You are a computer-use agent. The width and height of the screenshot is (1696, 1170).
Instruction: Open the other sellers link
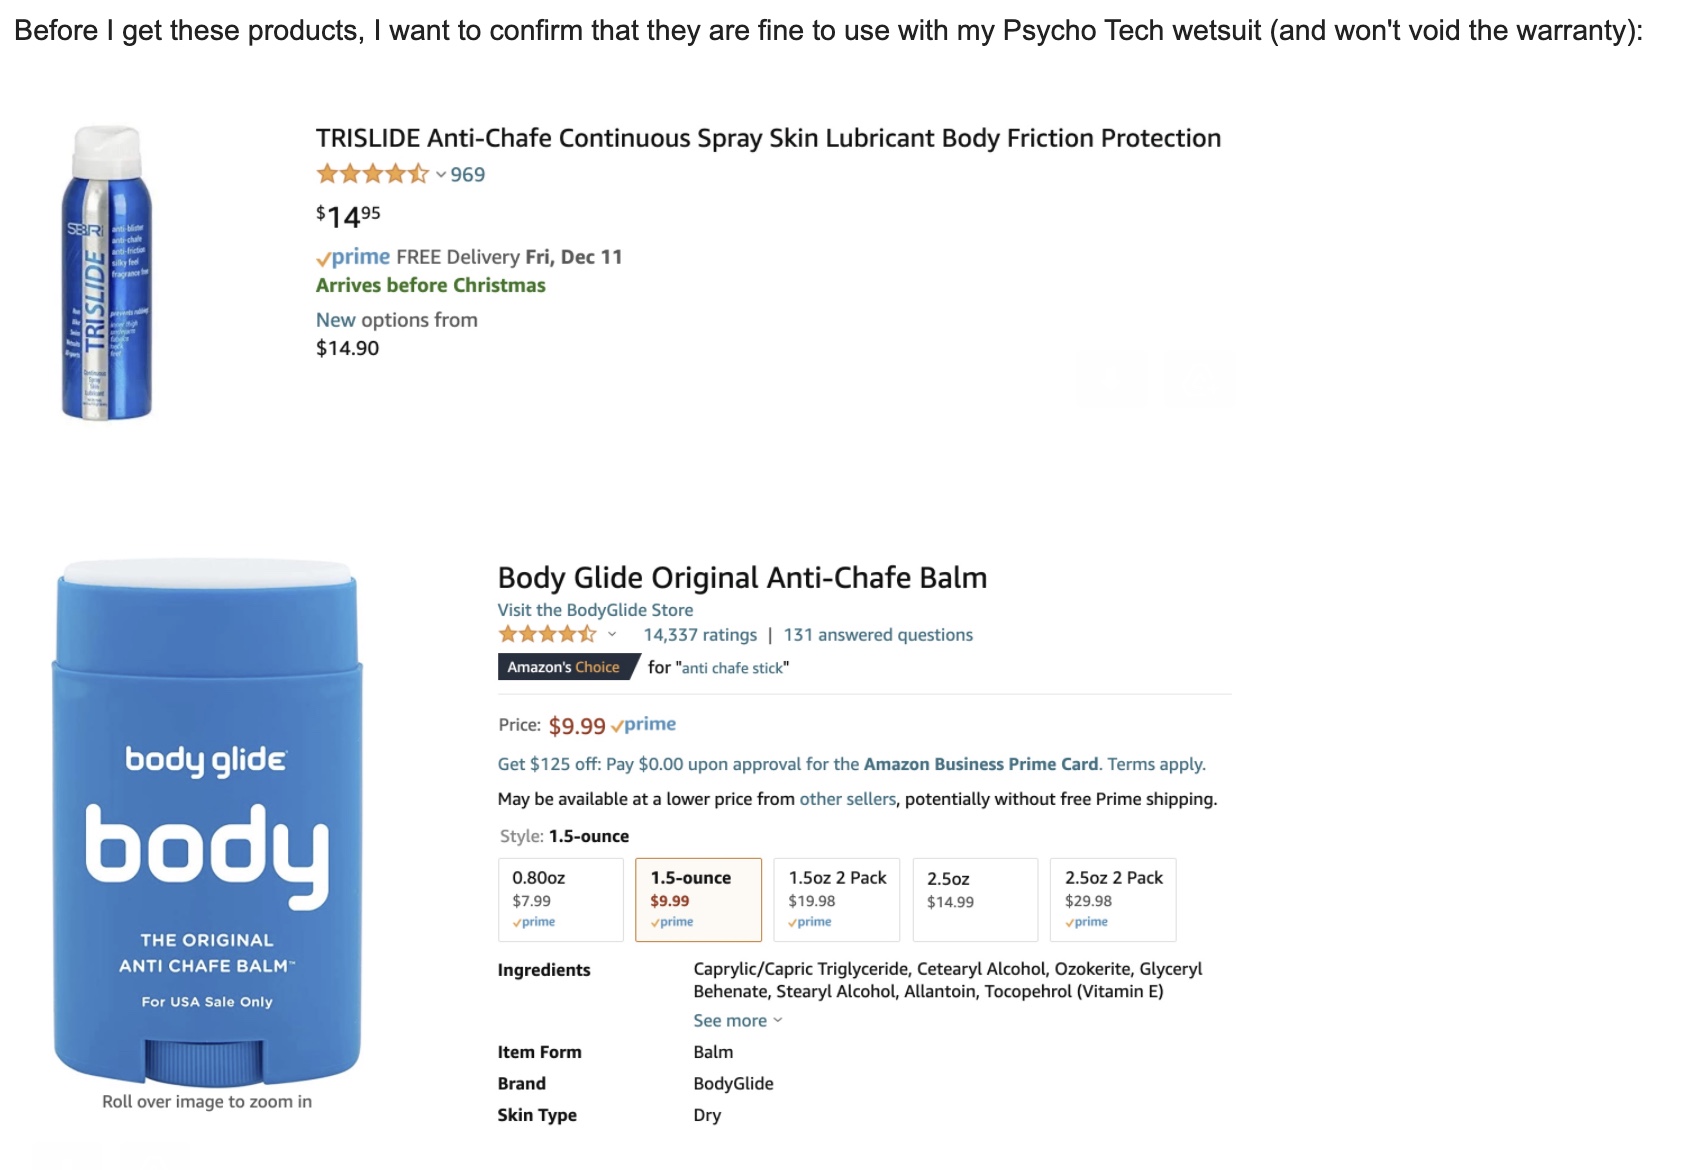[x=848, y=799]
